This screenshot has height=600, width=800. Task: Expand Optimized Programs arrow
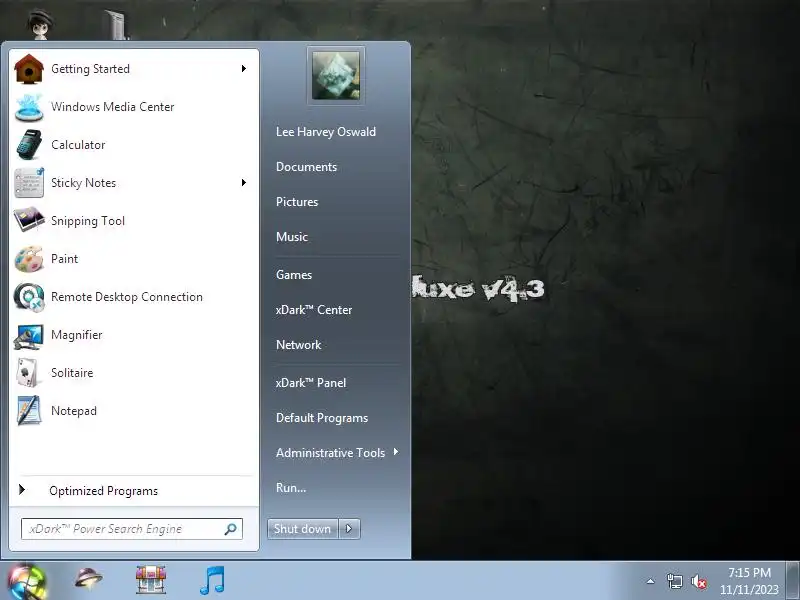pyautogui.click(x=21, y=490)
